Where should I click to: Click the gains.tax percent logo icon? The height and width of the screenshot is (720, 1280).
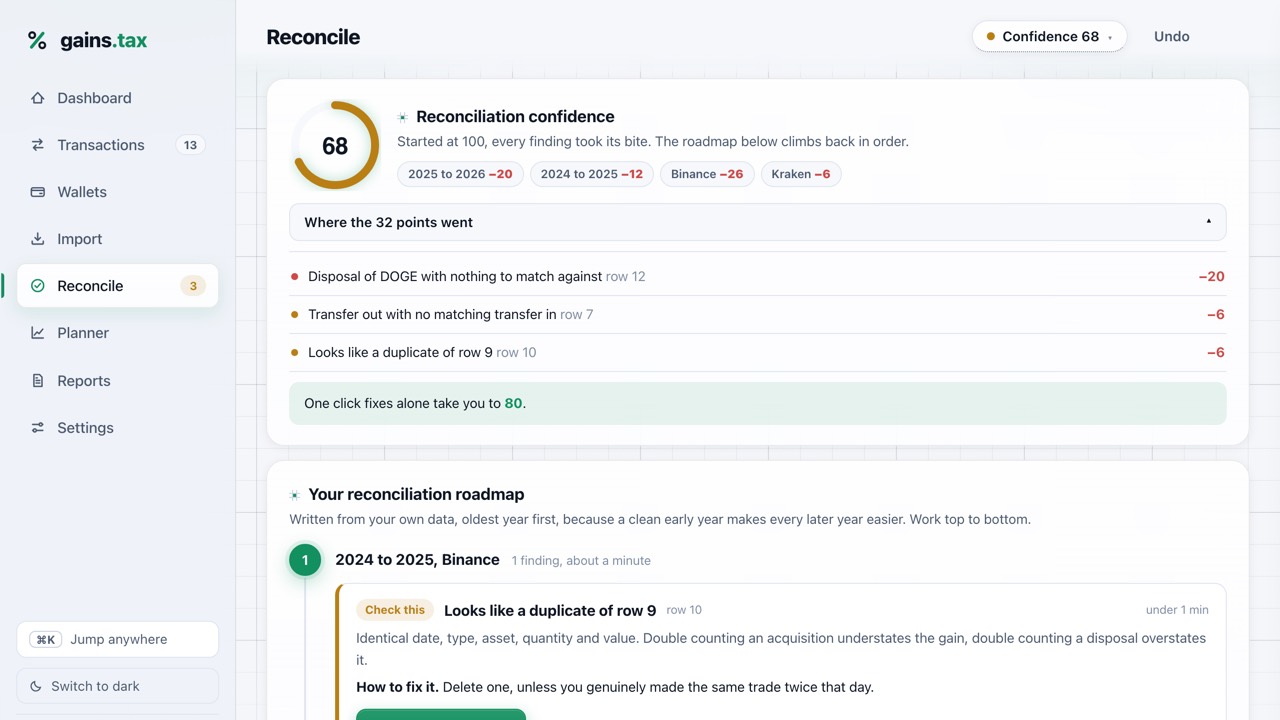point(37,40)
